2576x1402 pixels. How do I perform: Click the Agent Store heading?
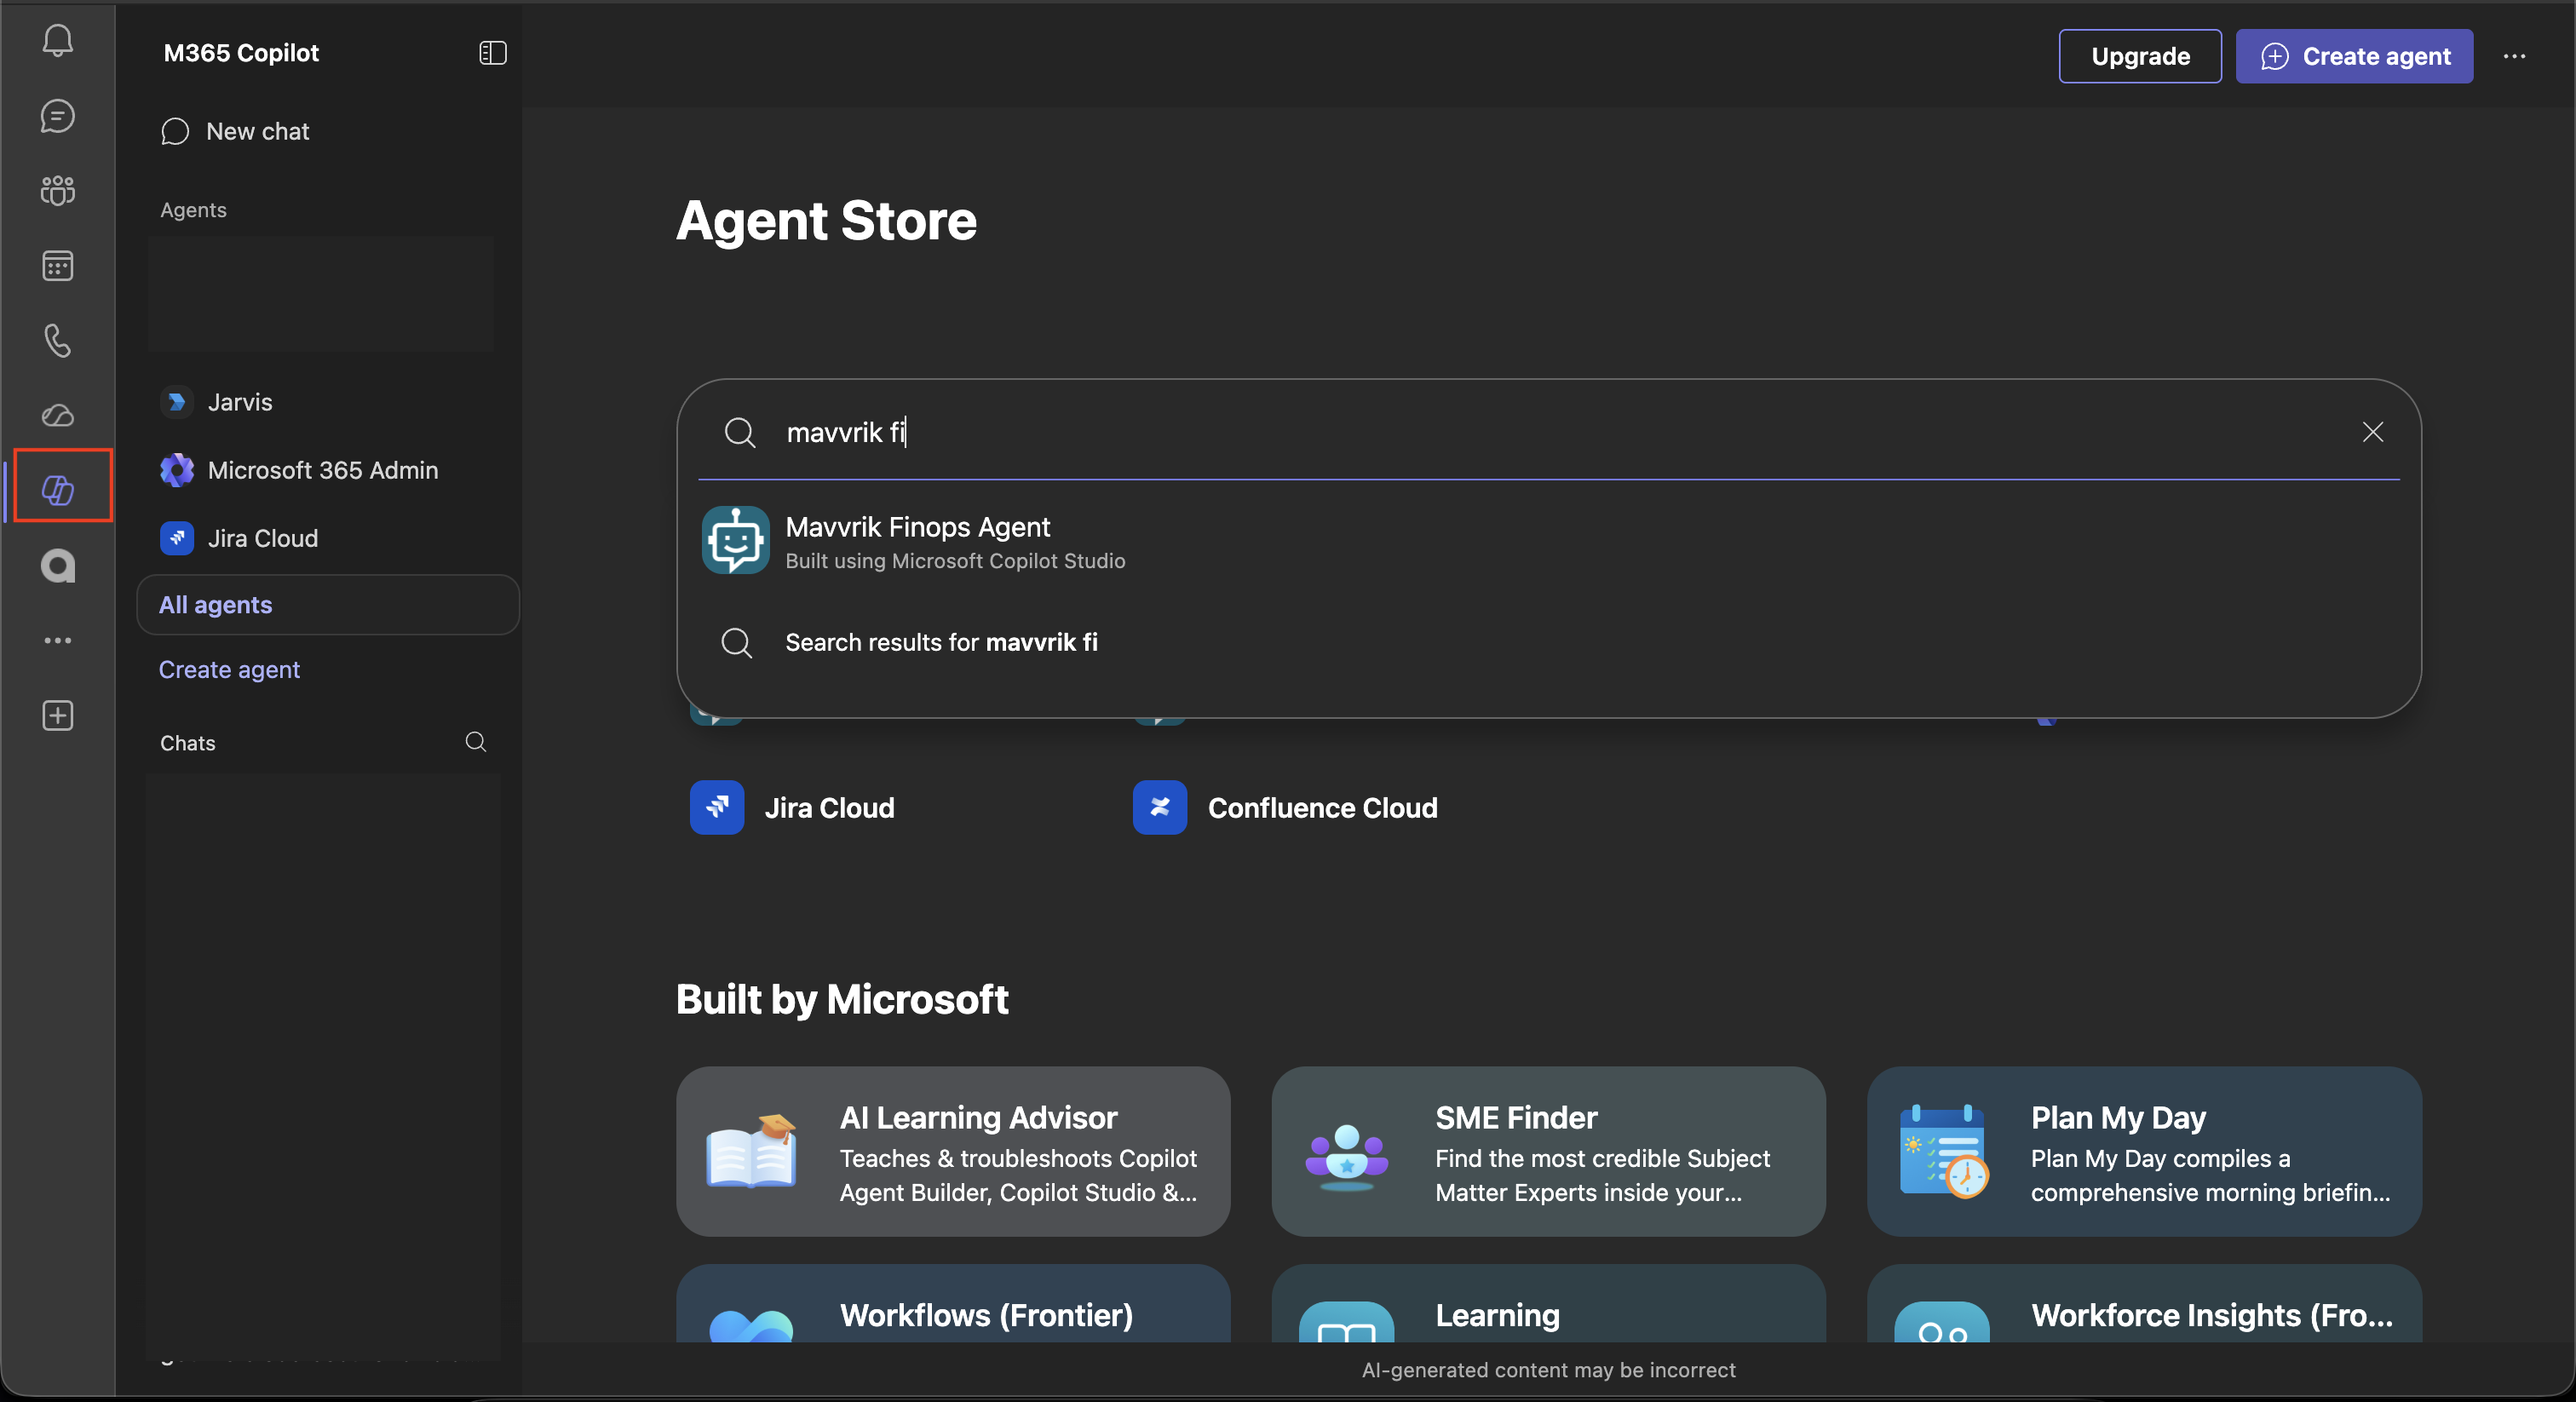click(x=826, y=221)
